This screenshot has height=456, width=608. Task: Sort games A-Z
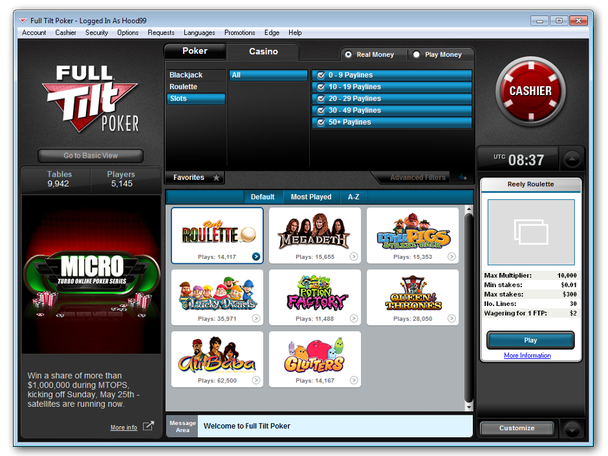pyautogui.click(x=353, y=197)
